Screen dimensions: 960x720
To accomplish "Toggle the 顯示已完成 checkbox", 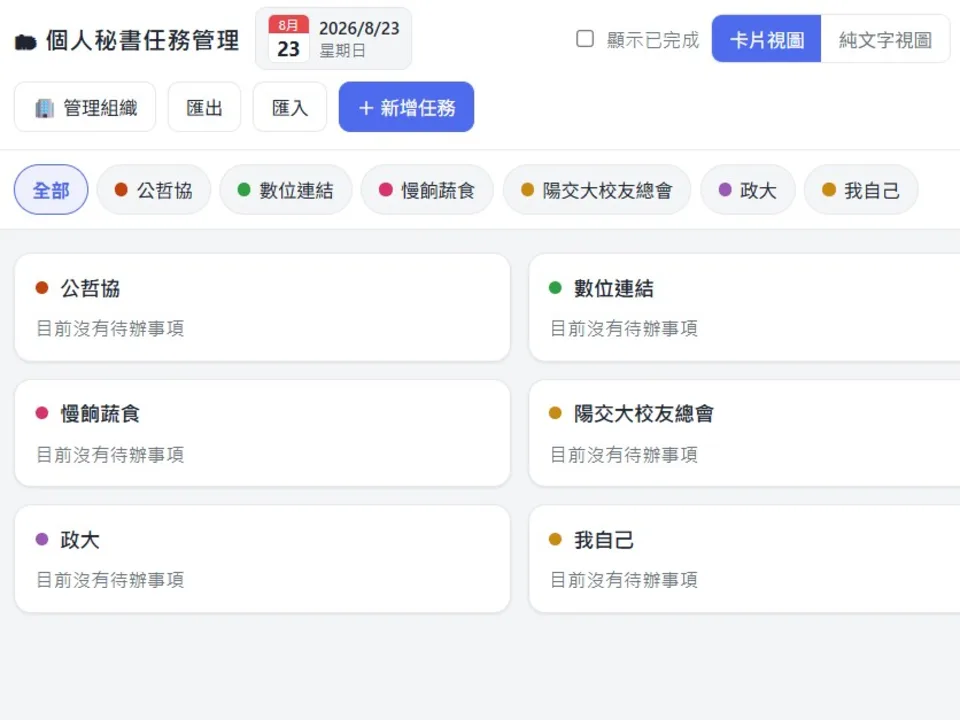I will [x=585, y=39].
